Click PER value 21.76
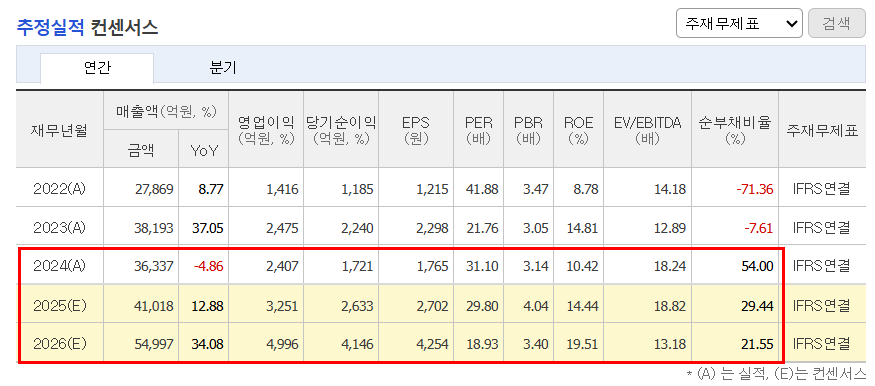The width and height of the screenshot is (875, 386). point(482,228)
